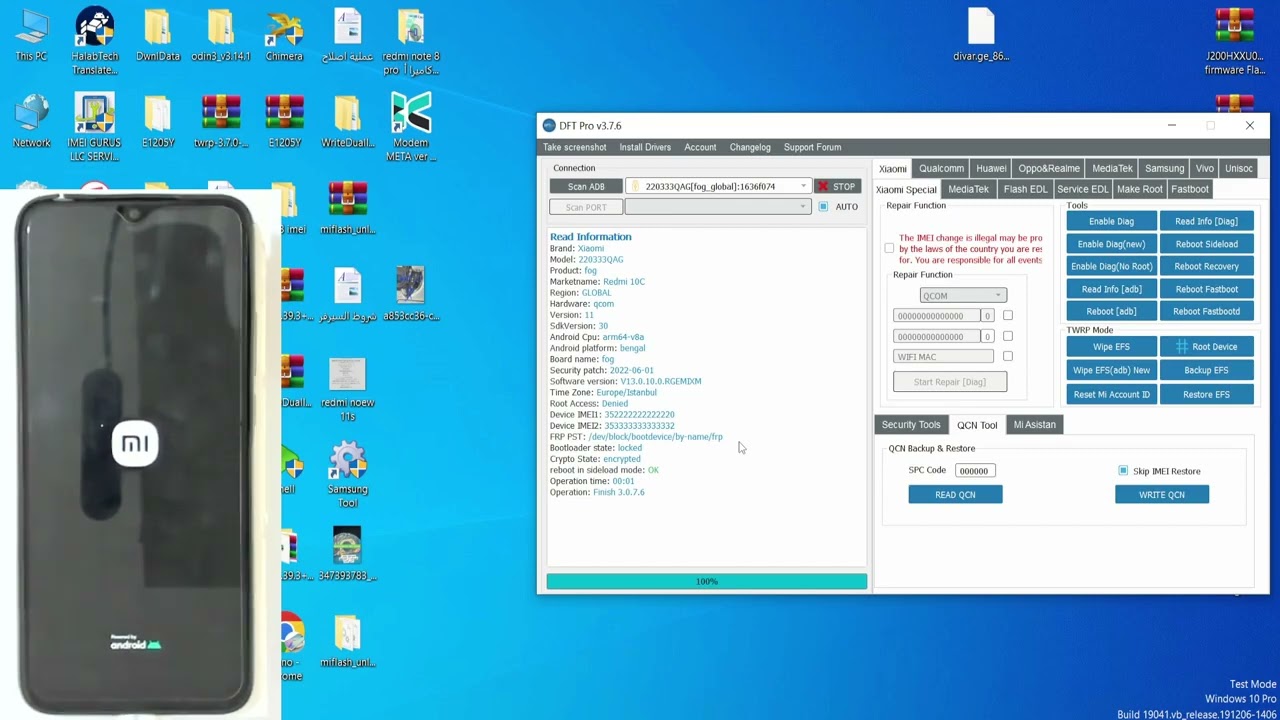Launch the Chimera shortcut on desktop
Screen dimensions: 1280x720
284,35
